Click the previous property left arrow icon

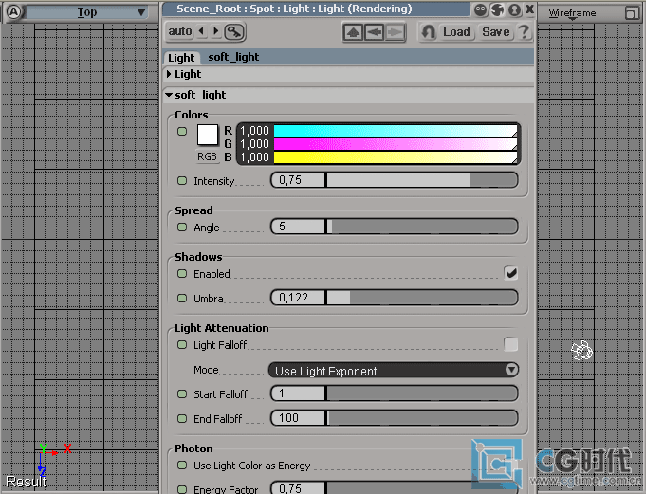tap(201, 31)
